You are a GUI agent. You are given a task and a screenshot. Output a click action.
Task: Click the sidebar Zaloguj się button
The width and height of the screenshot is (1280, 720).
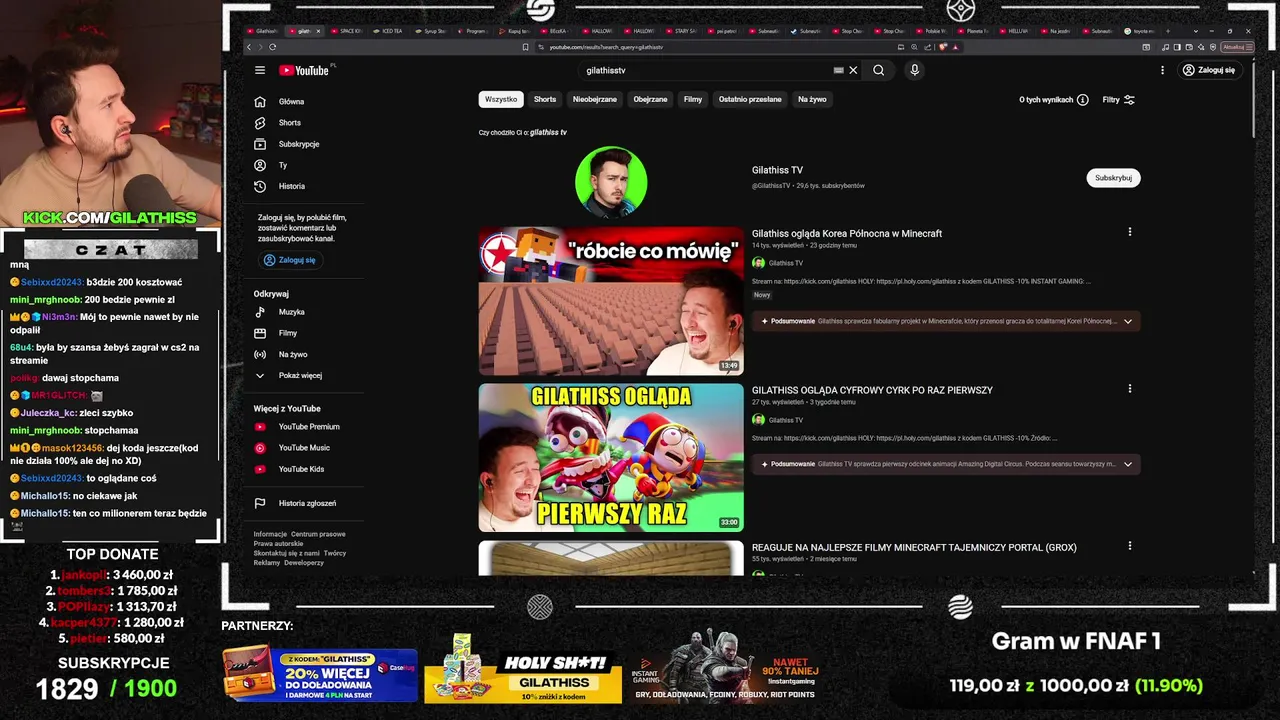click(x=289, y=260)
